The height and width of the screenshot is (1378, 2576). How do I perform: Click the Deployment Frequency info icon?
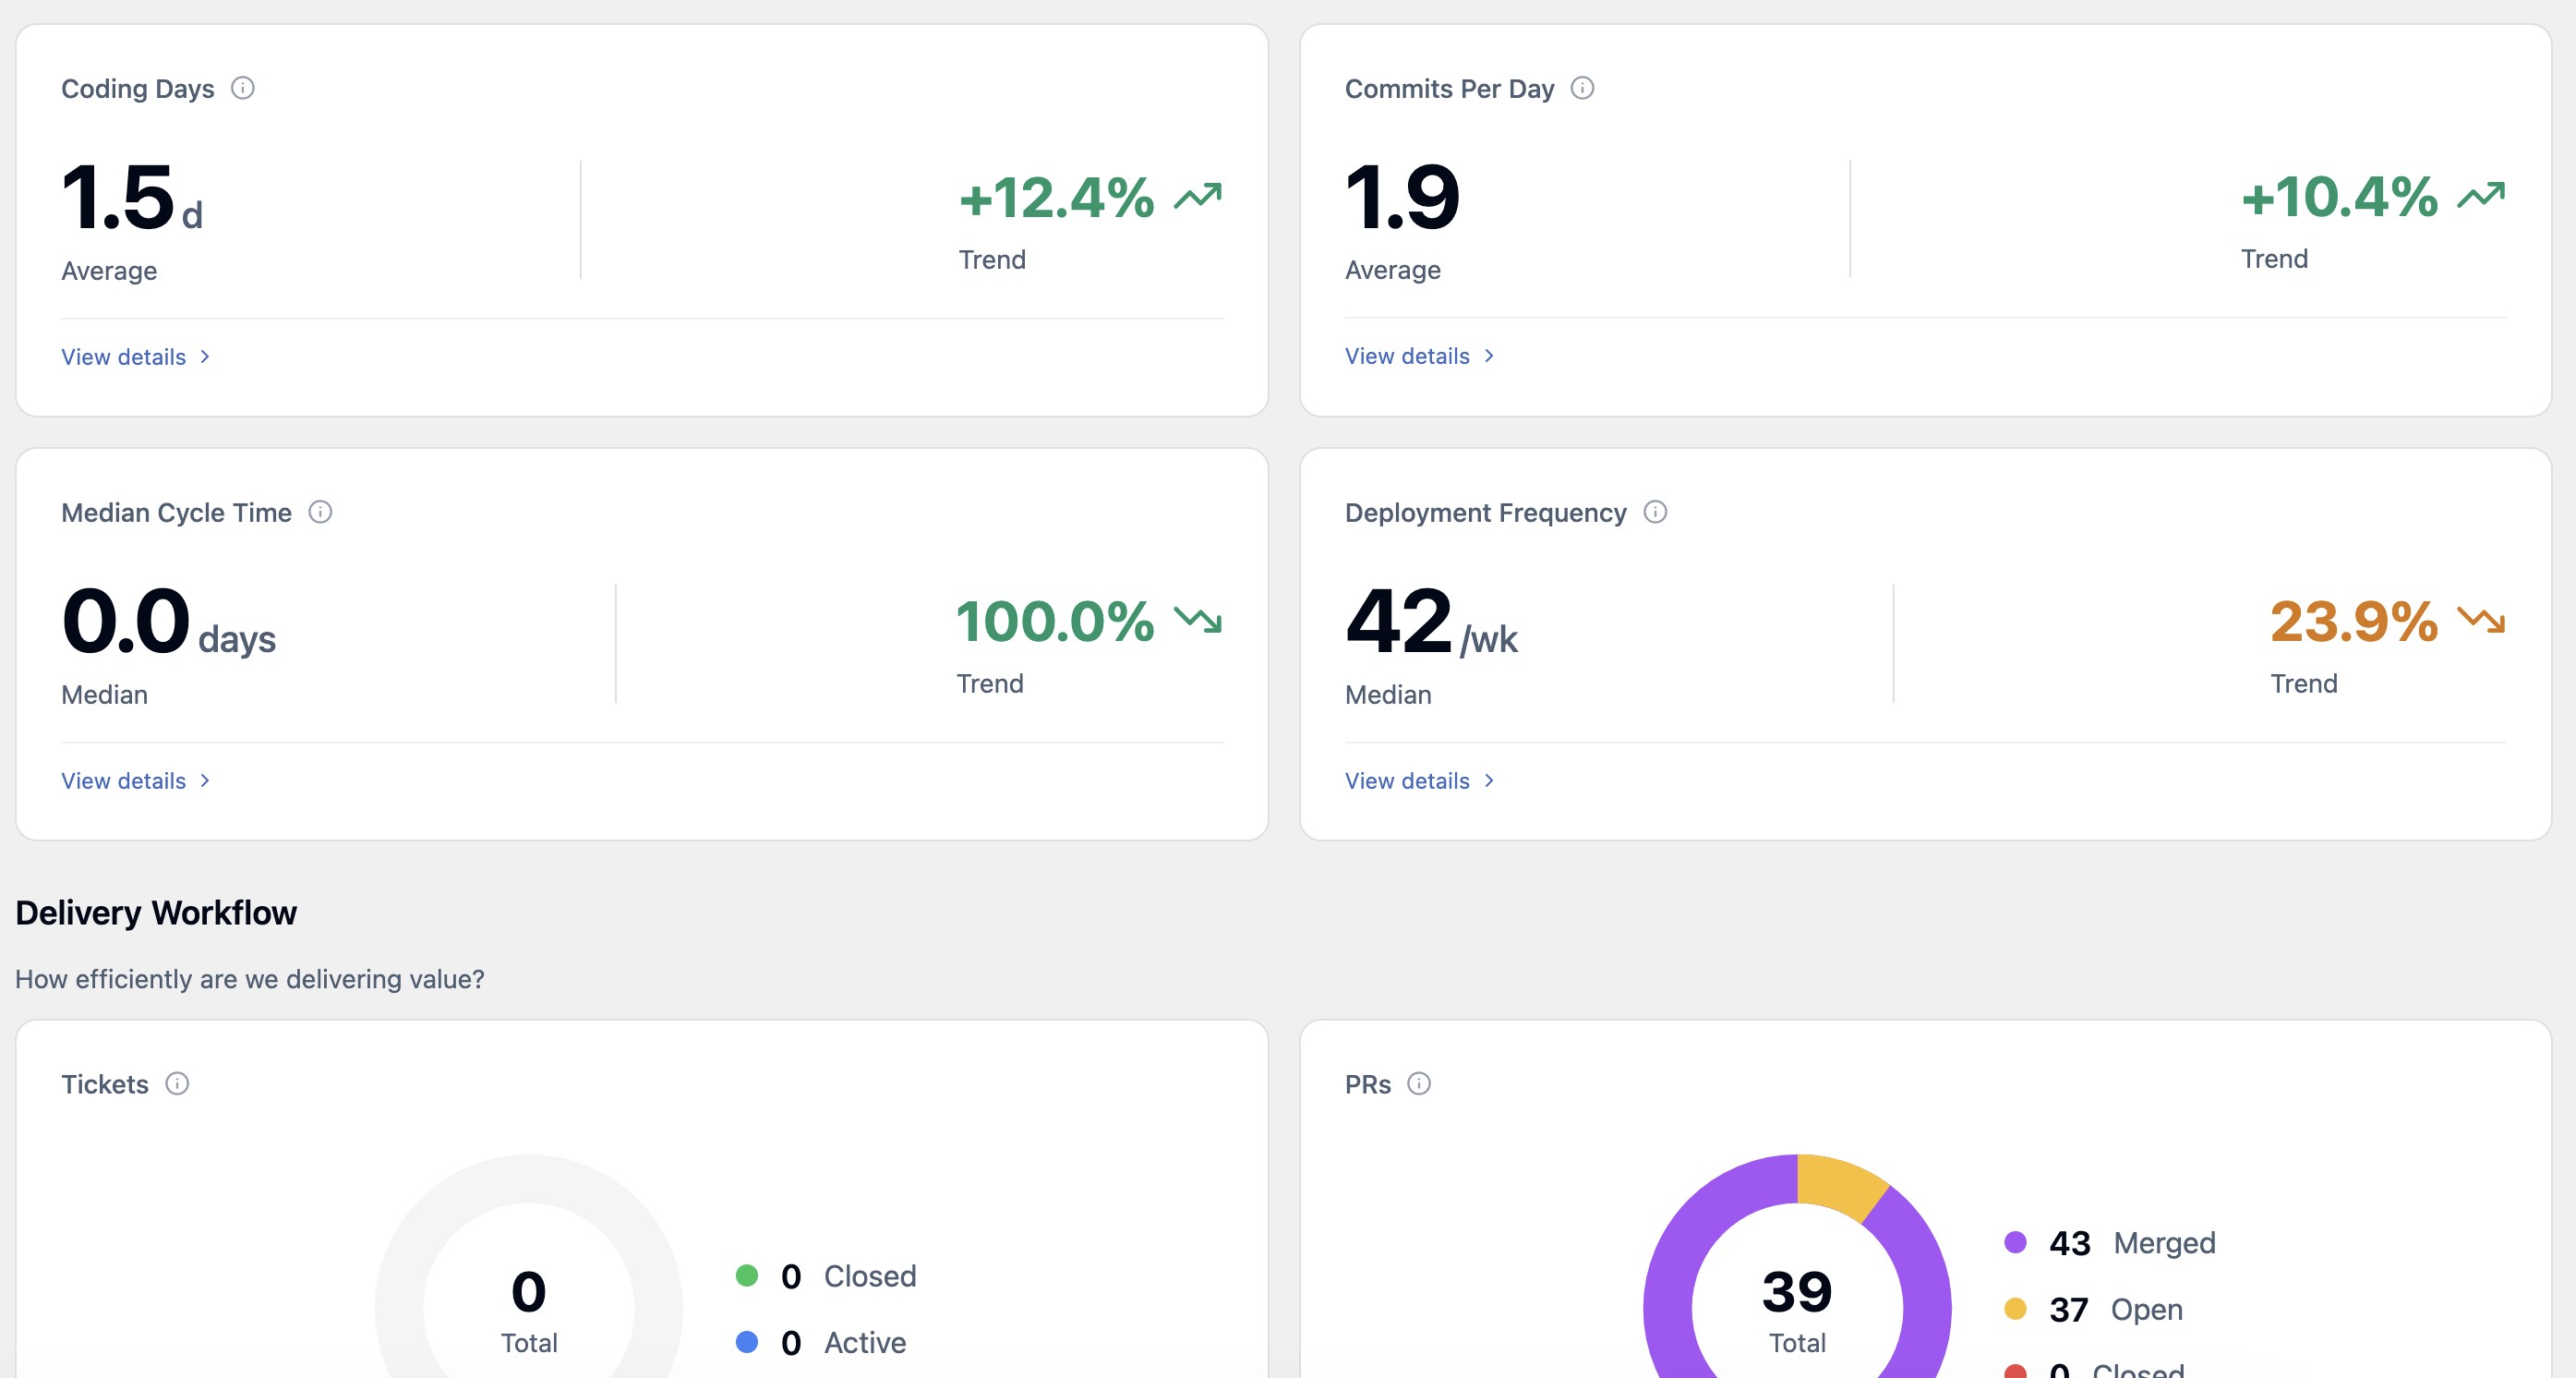pos(1656,512)
